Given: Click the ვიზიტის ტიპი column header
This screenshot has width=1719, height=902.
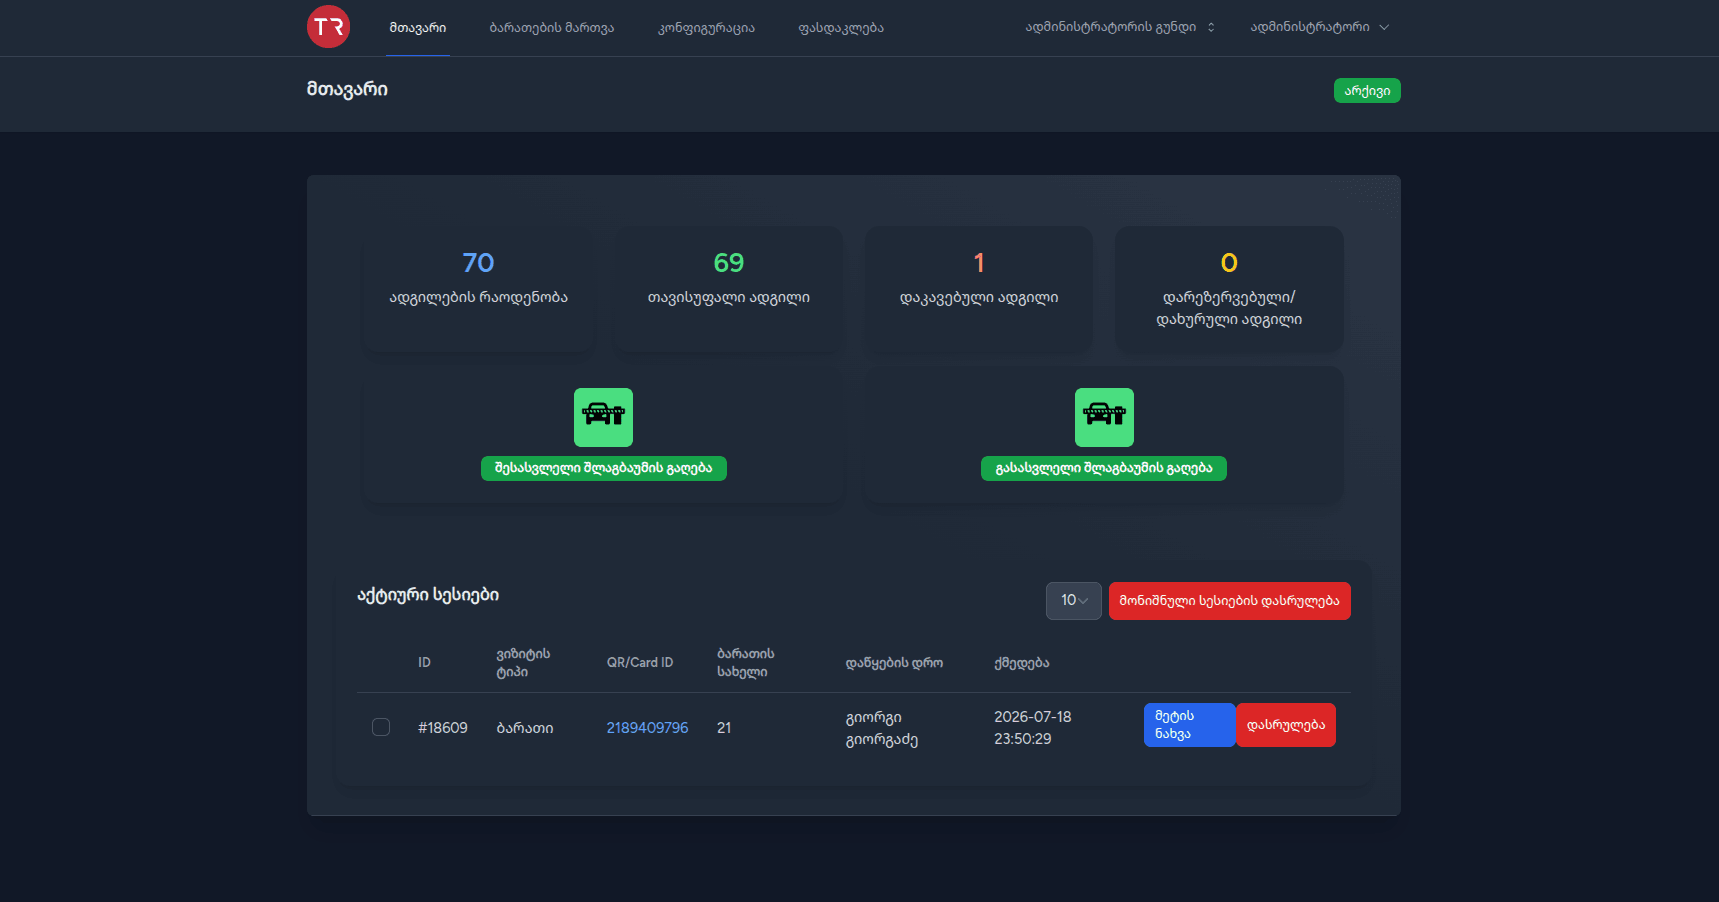Looking at the screenshot, I should (523, 663).
